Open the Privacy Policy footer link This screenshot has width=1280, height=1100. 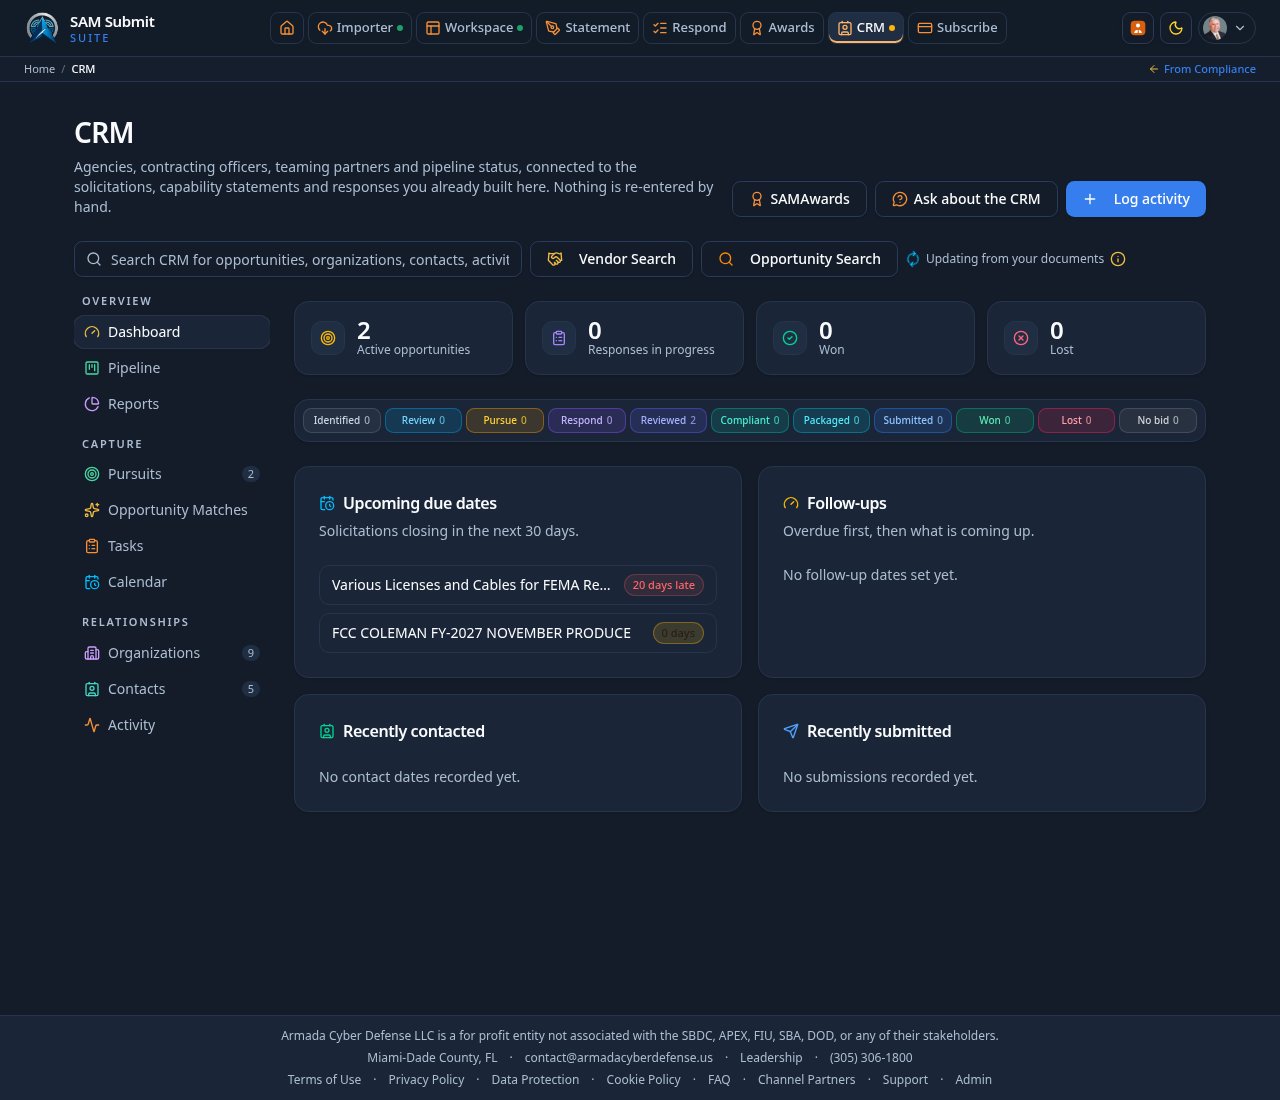(x=426, y=1080)
